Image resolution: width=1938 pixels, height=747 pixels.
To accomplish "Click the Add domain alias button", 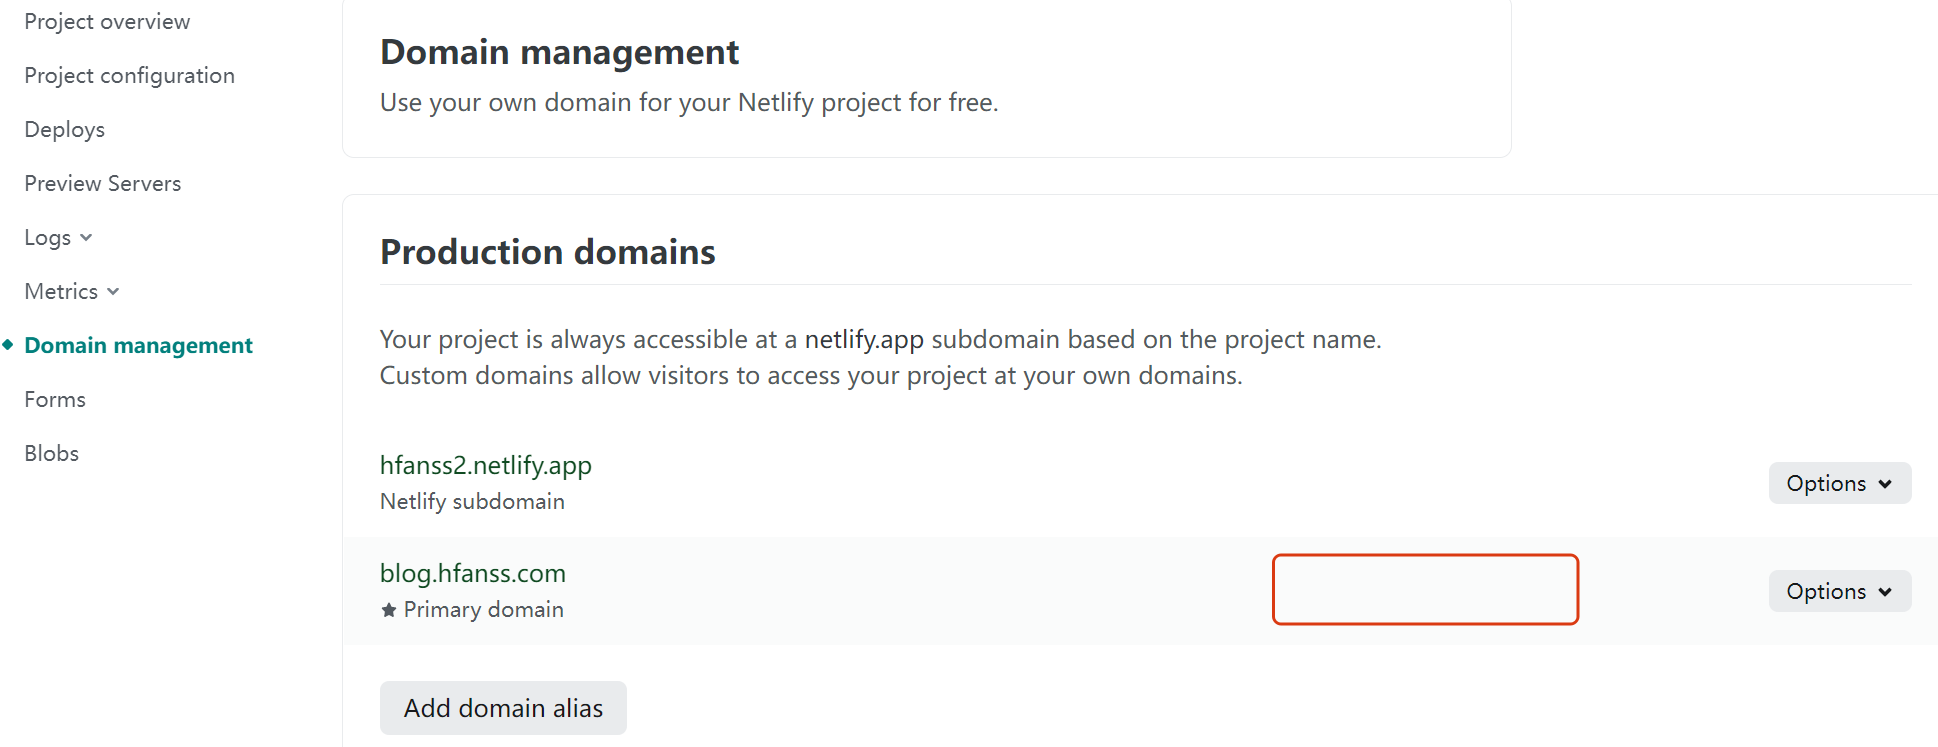I will 503,708.
